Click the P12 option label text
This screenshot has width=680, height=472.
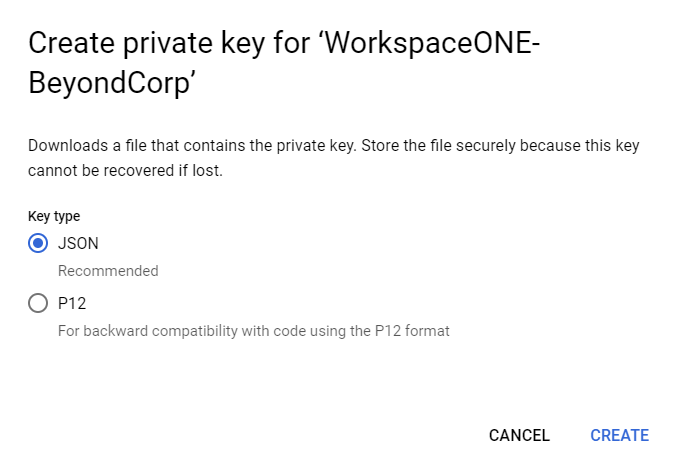72,303
